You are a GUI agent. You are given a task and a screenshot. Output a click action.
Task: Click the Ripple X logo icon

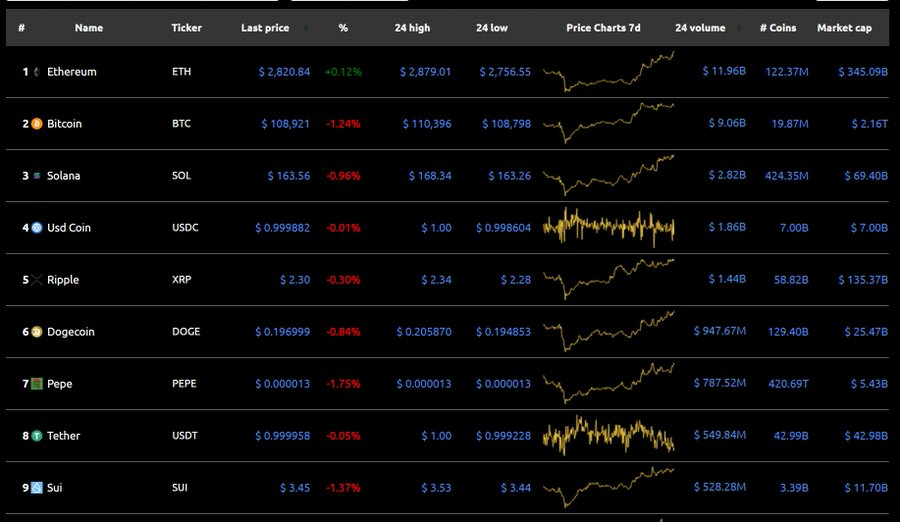pos(37,280)
